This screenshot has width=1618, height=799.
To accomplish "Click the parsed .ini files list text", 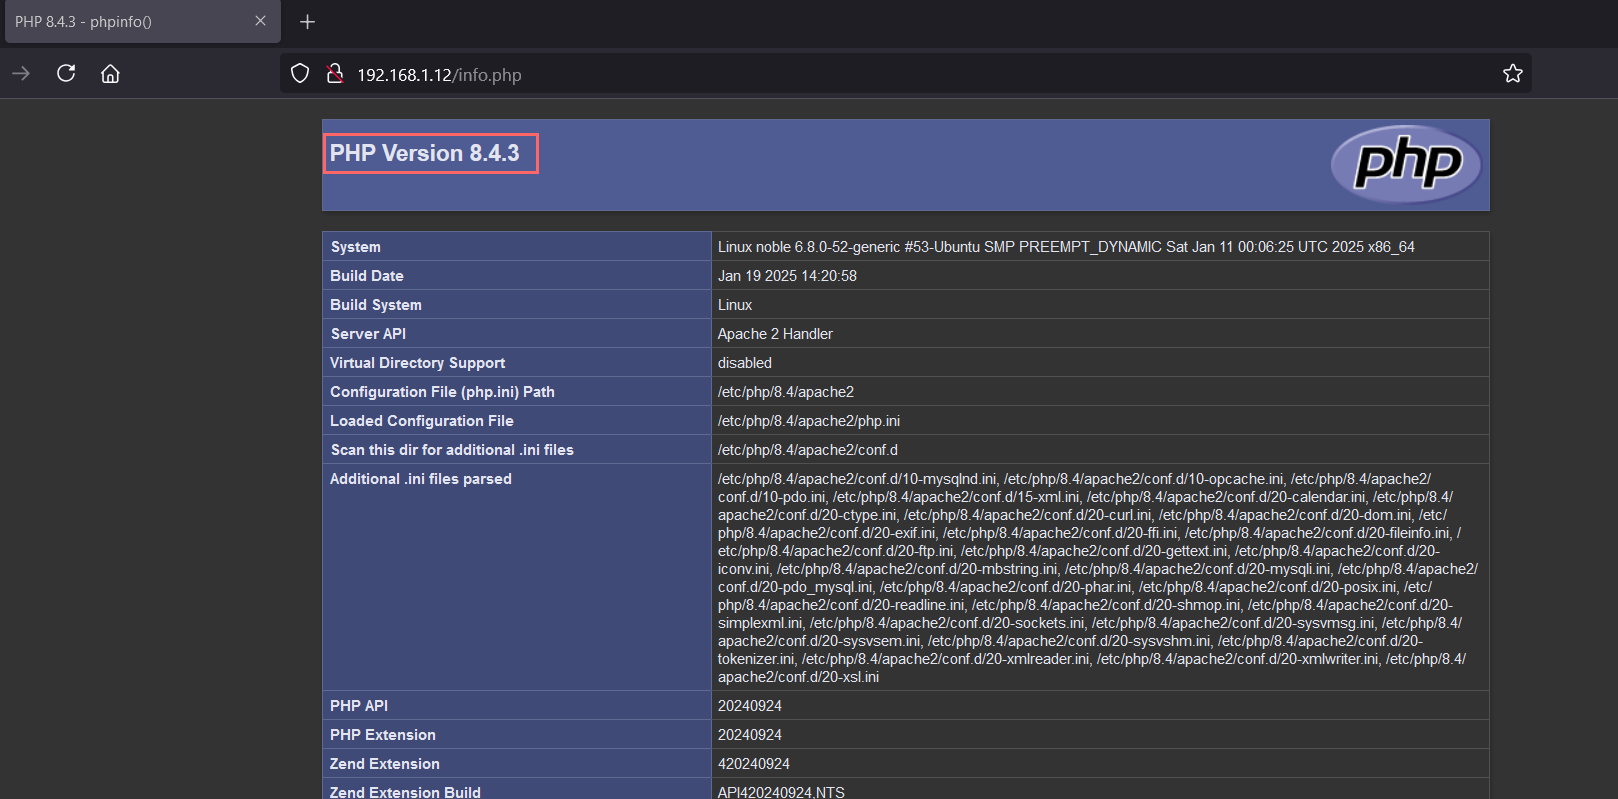I will [1098, 578].
